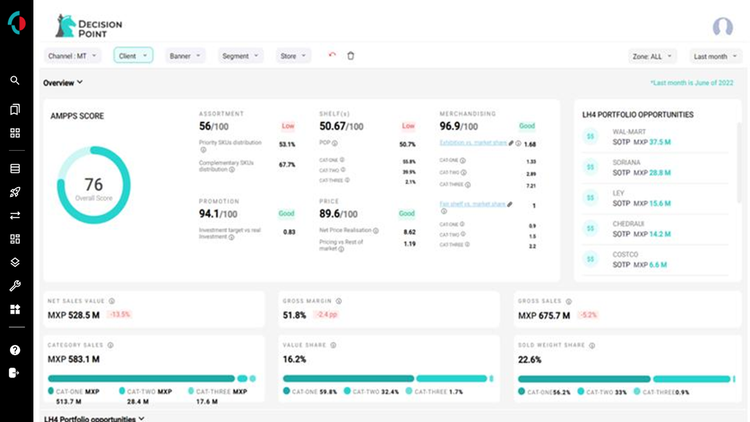
Task: Click the red undo filter arrow
Action: (332, 55)
